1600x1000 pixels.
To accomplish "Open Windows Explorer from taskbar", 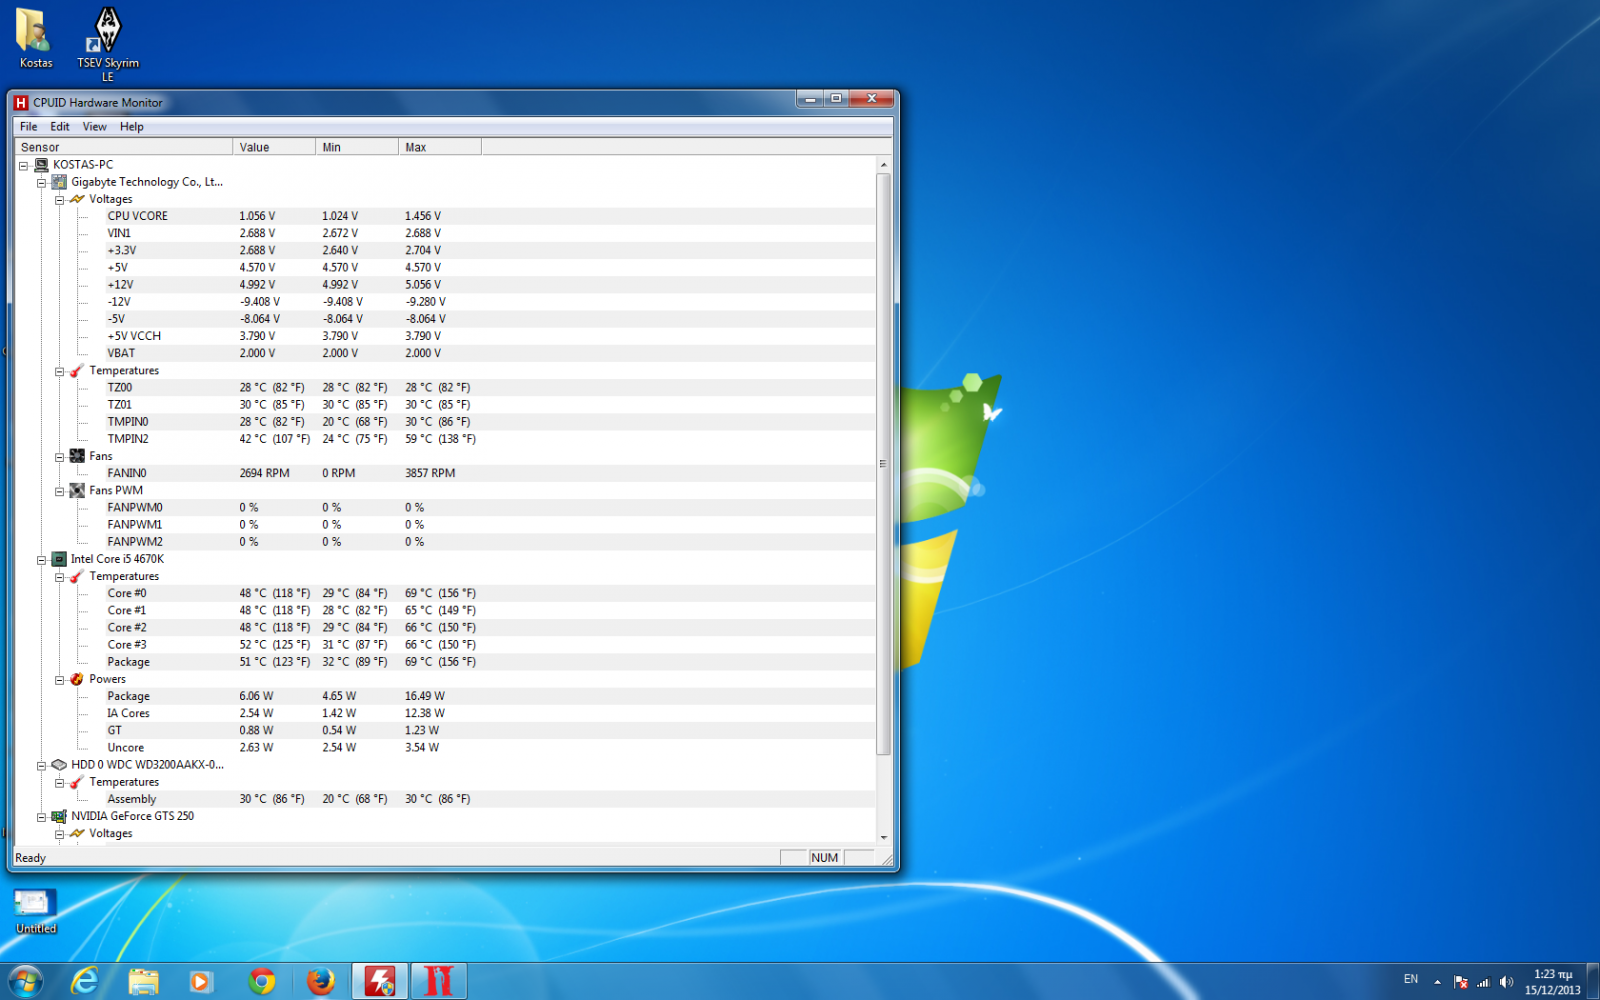I will click(x=144, y=981).
